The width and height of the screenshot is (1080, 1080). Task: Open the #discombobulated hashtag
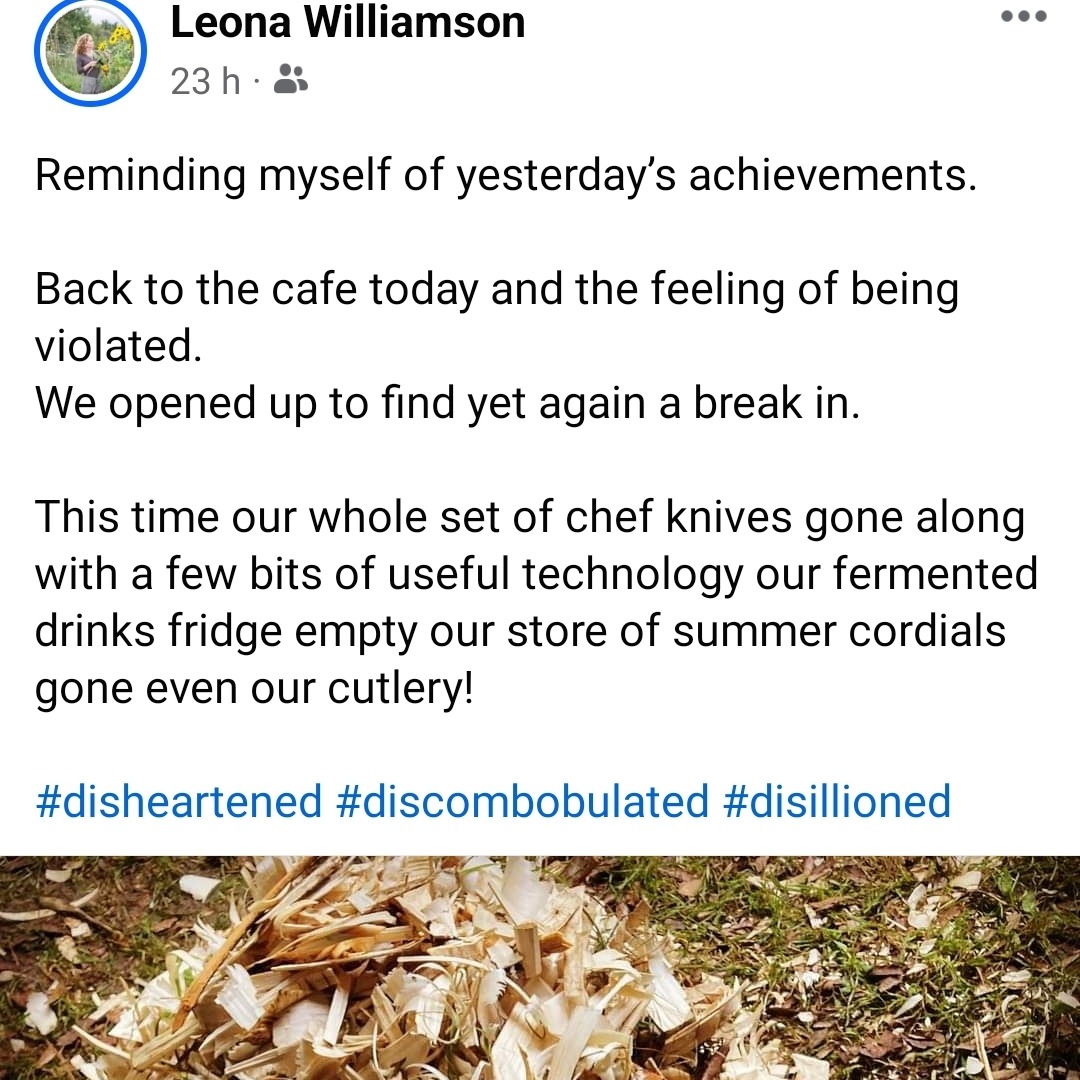pos(522,802)
